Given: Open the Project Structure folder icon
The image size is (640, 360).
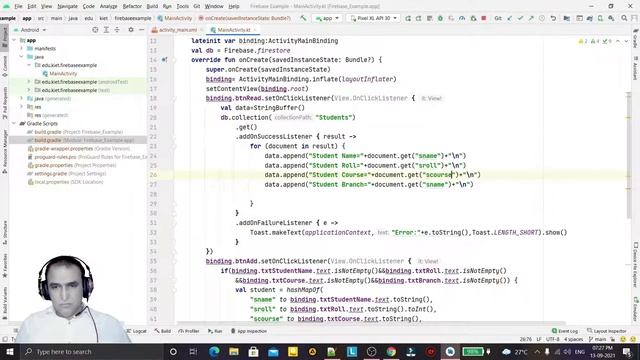Looking at the screenshot, I should pos(567,18).
